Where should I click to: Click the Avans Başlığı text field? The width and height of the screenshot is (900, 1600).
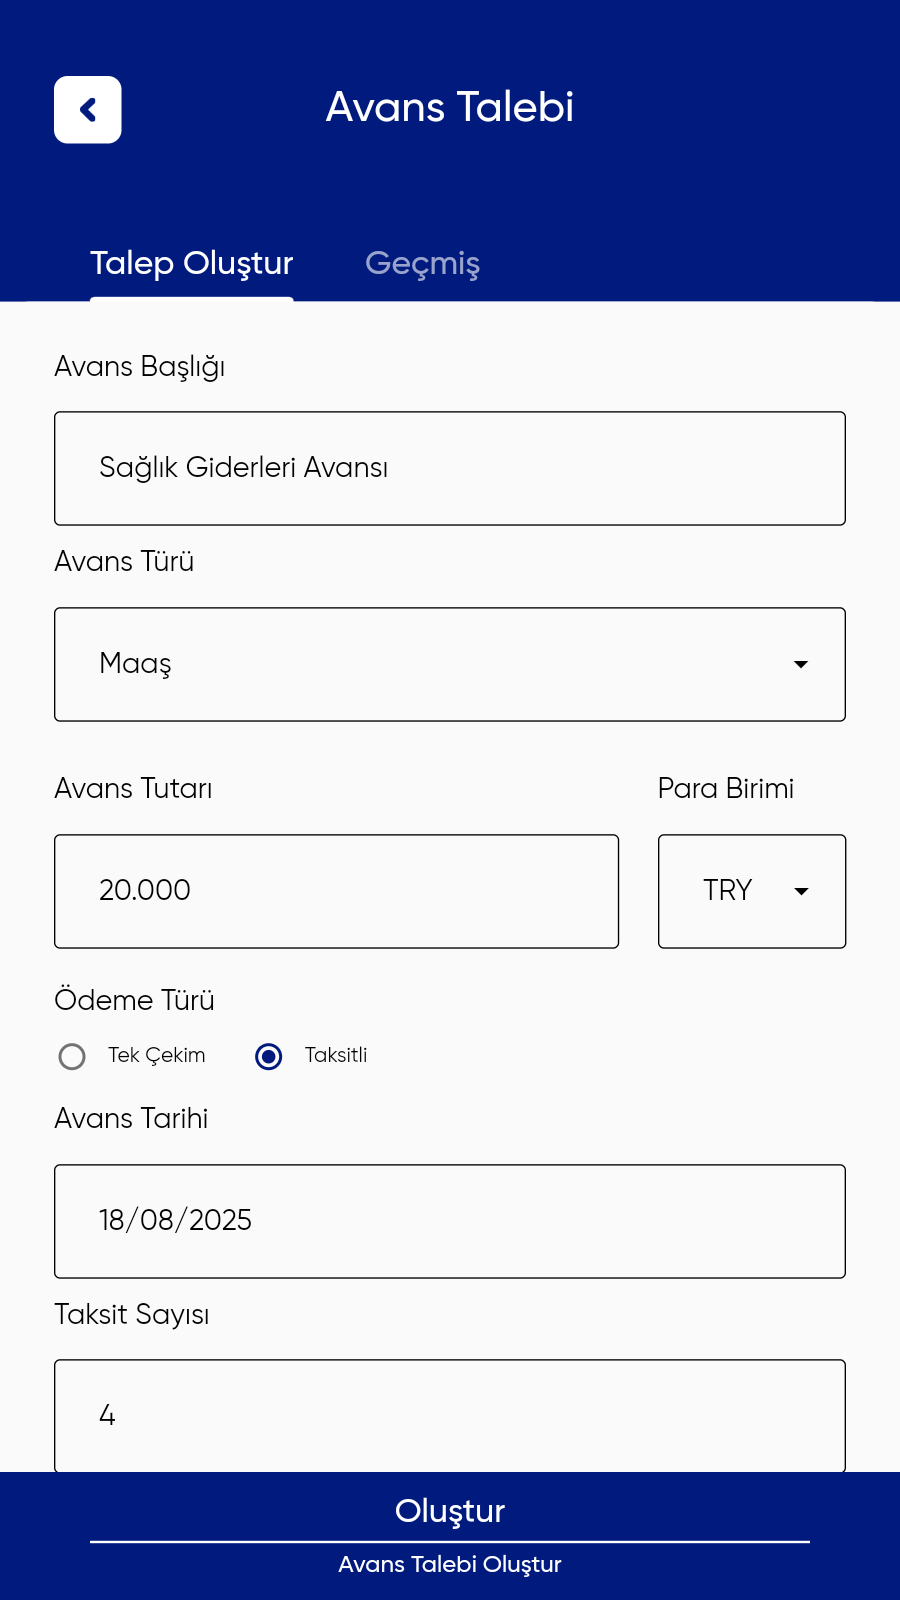click(450, 468)
